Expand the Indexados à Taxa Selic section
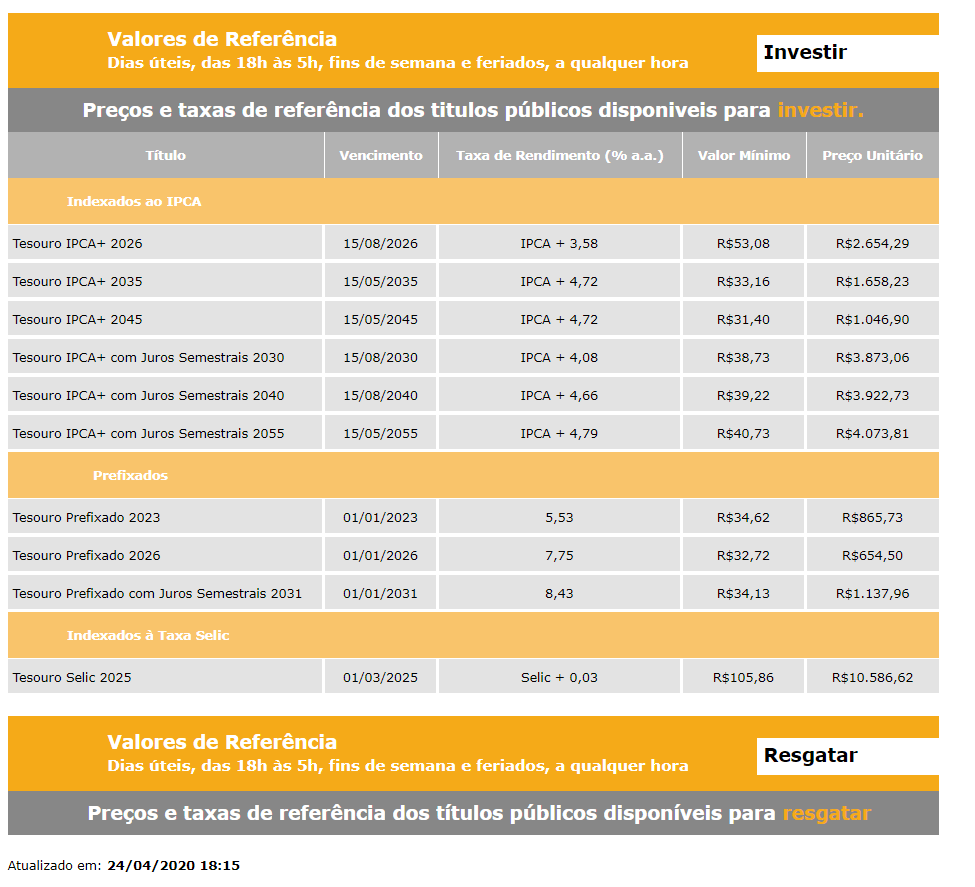Screen dimensions: 975x887 tap(148, 636)
